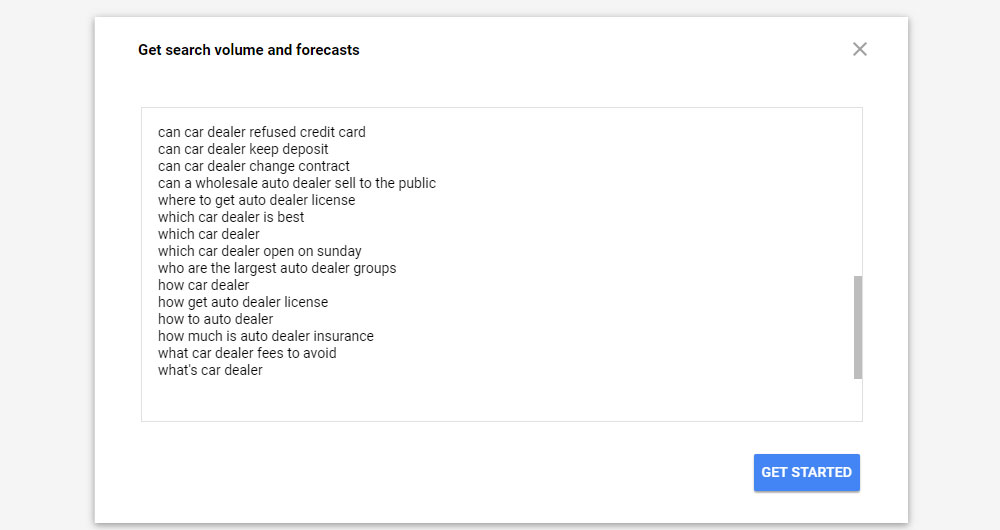Click 'what car dealer fees to avoid'

(x=247, y=353)
